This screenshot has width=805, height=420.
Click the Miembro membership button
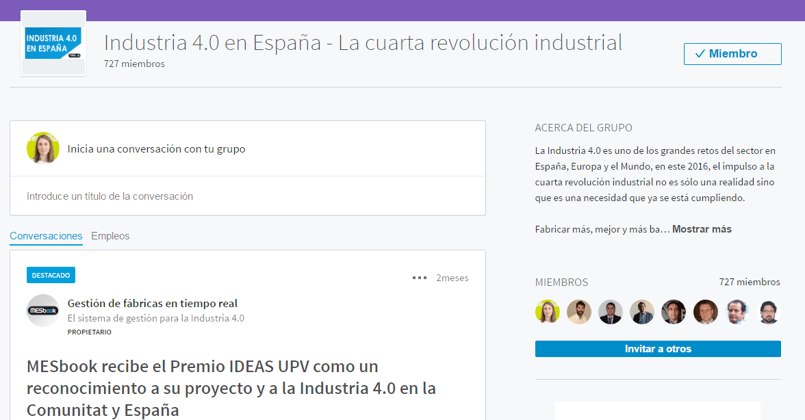[733, 54]
